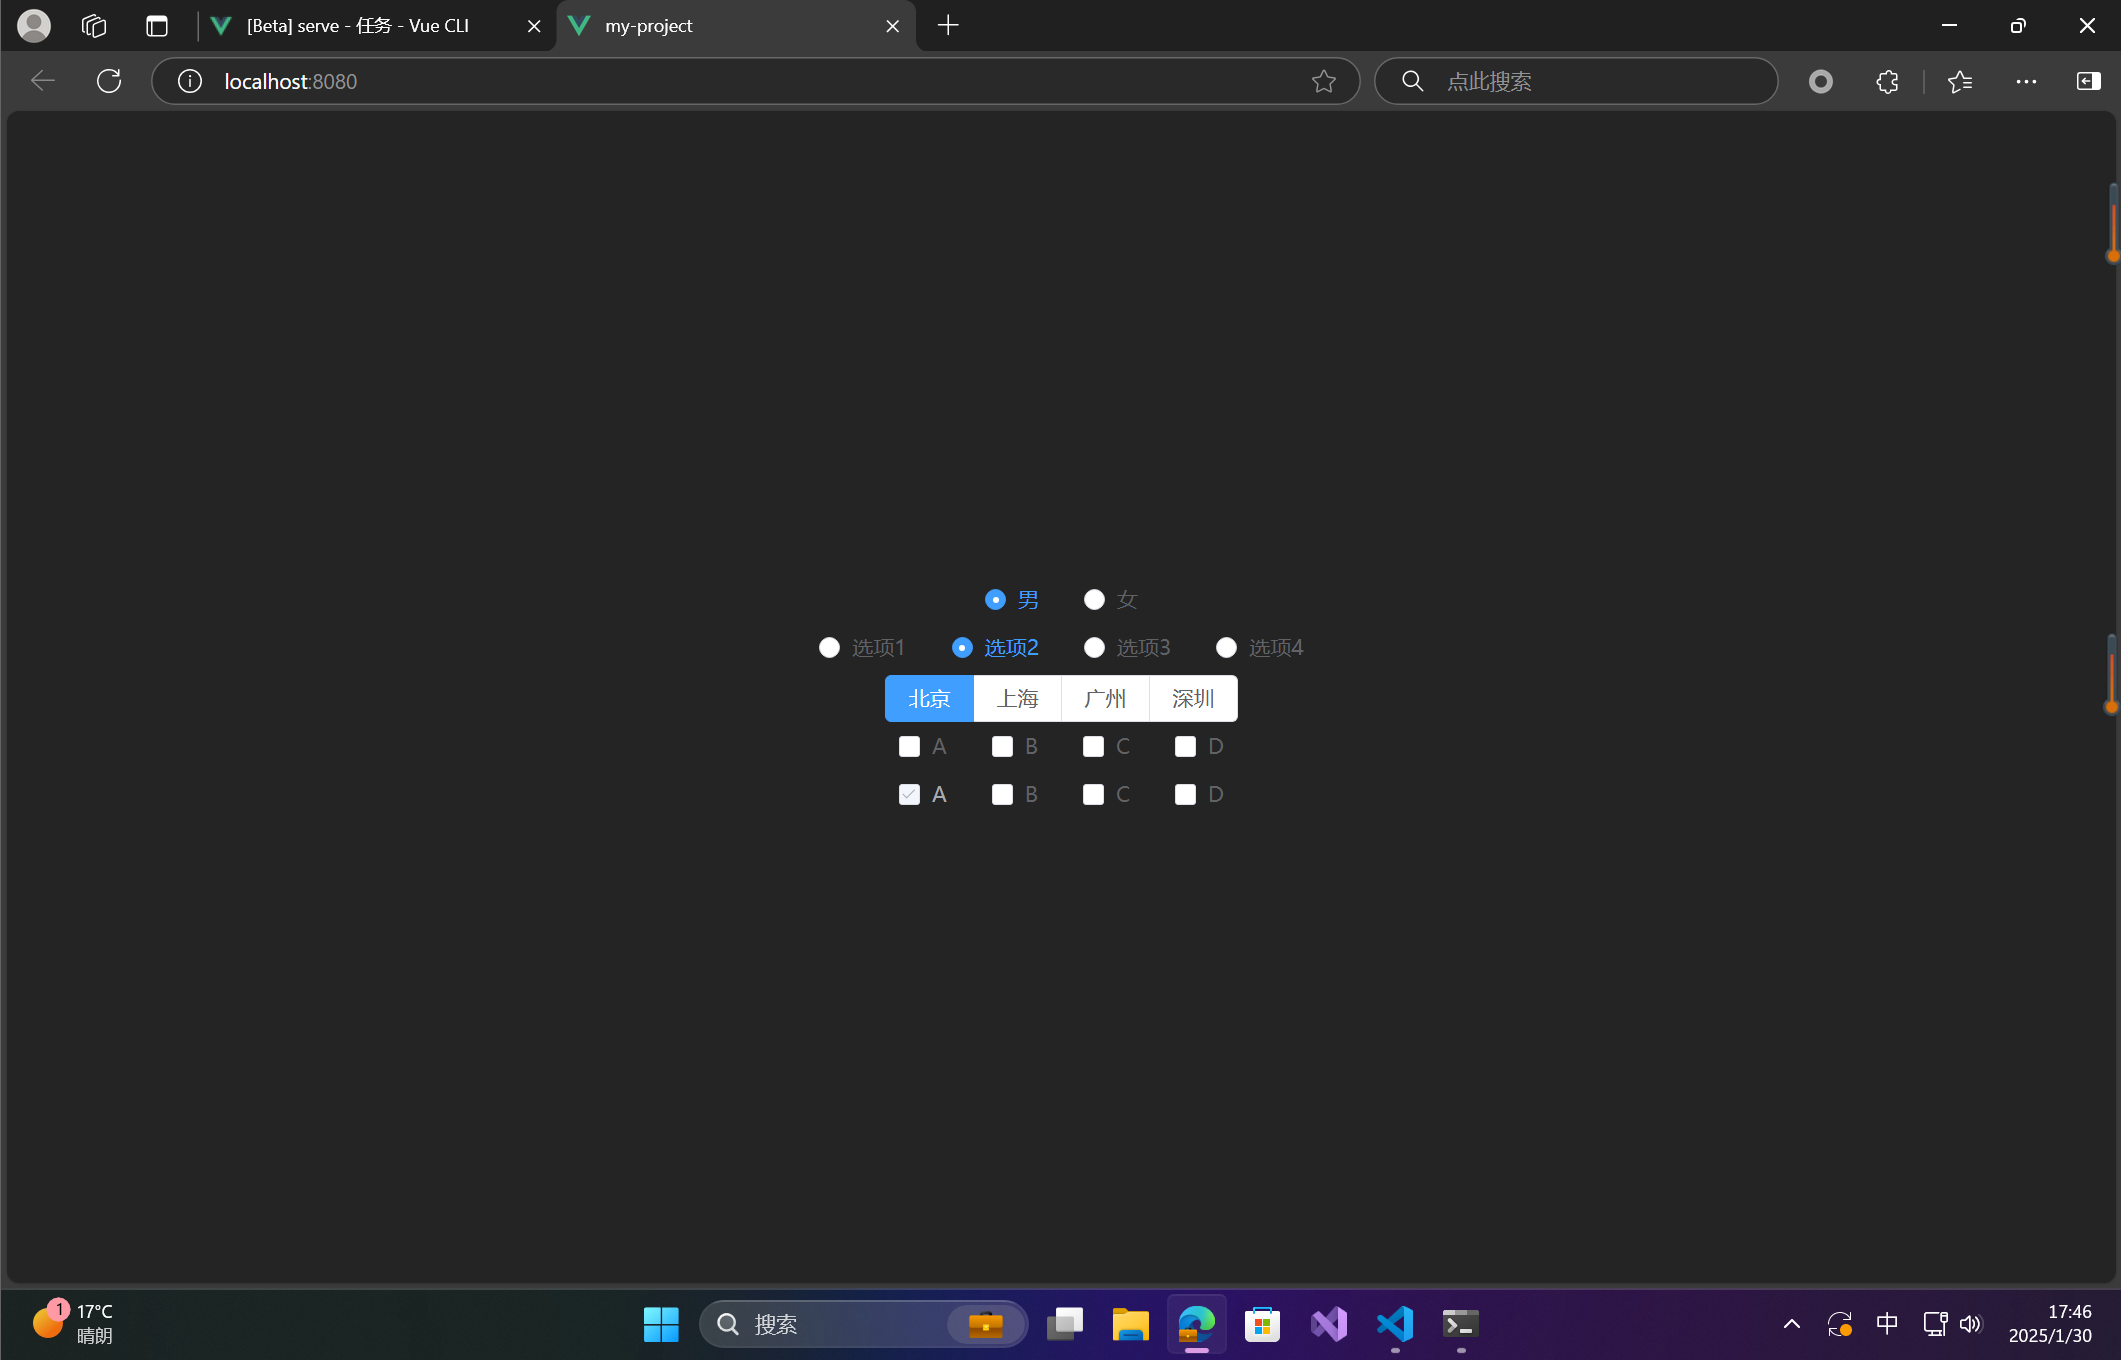Check box B in first checkbox row
Image resolution: width=2121 pixels, height=1360 pixels.
click(1002, 747)
